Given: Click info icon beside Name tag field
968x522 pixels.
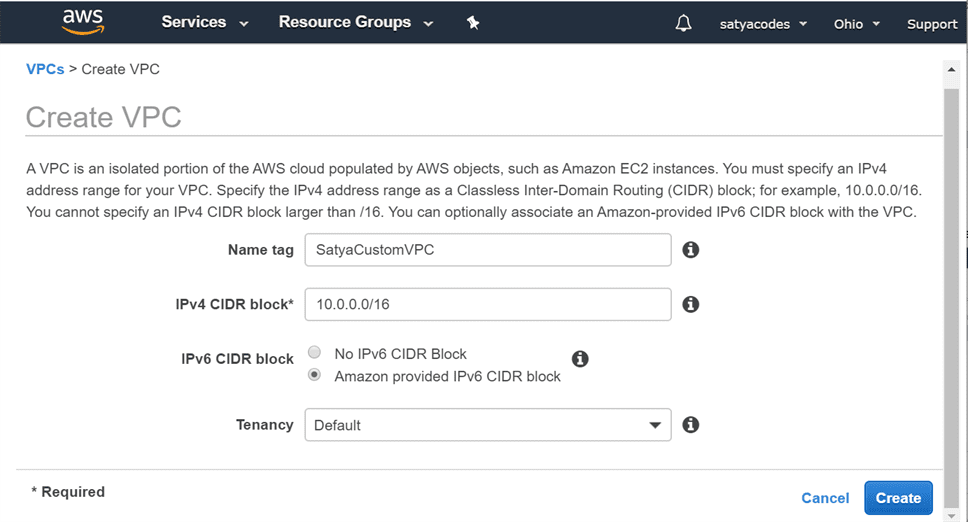Looking at the screenshot, I should pos(690,250).
